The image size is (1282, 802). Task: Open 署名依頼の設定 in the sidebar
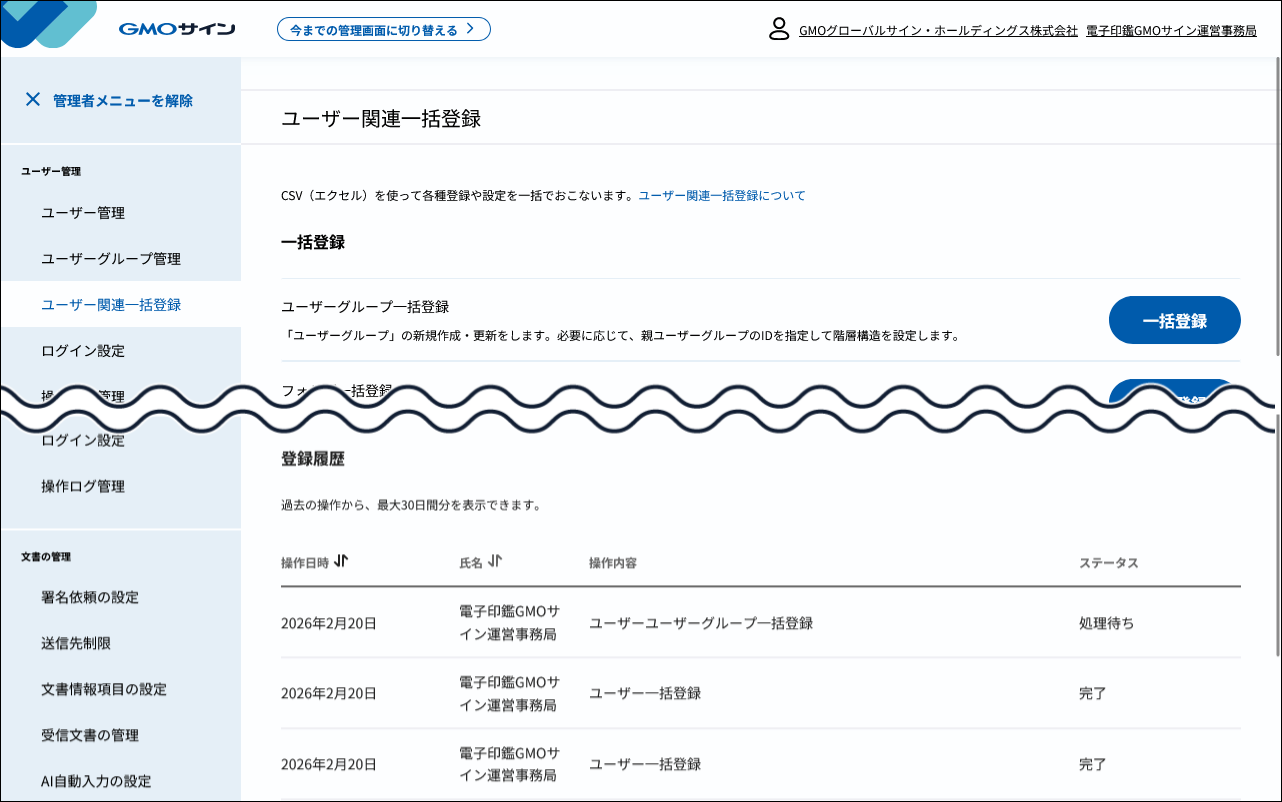91,597
